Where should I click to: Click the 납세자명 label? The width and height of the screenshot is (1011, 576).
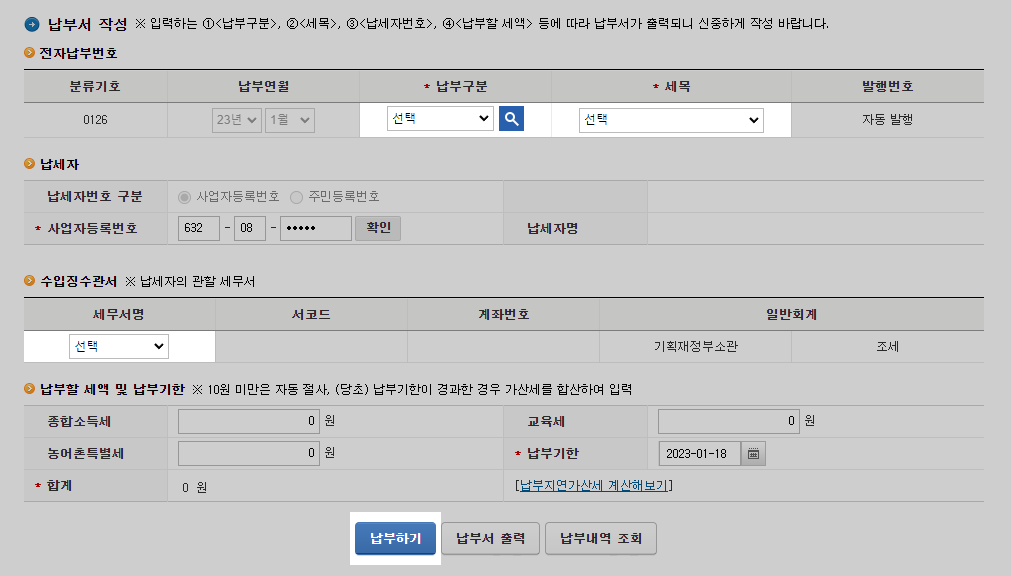click(553, 228)
